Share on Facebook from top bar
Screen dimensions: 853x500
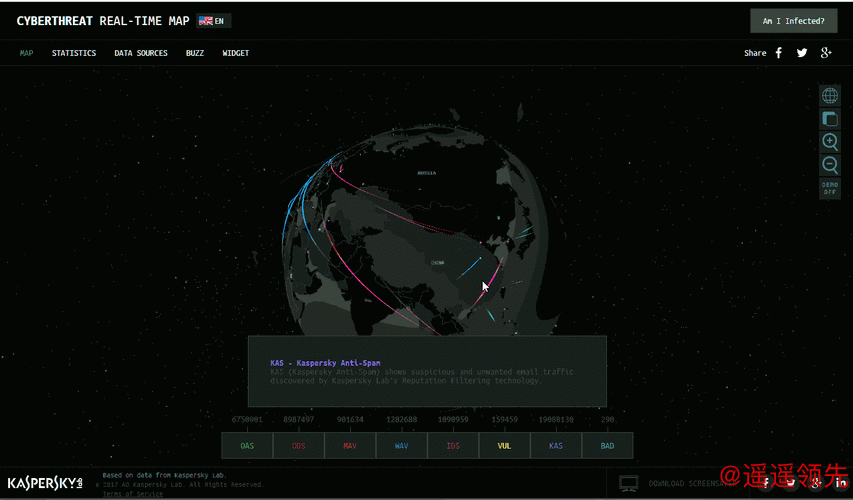(779, 53)
